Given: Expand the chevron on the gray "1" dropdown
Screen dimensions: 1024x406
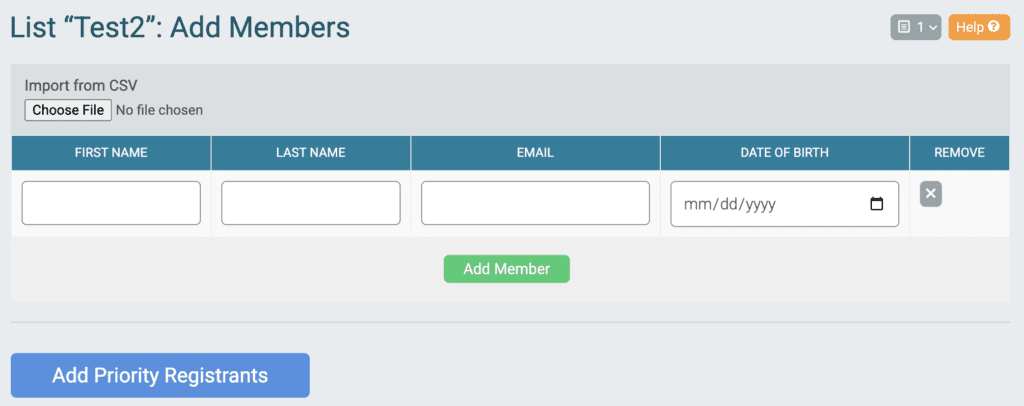Looking at the screenshot, I should click(932, 27).
